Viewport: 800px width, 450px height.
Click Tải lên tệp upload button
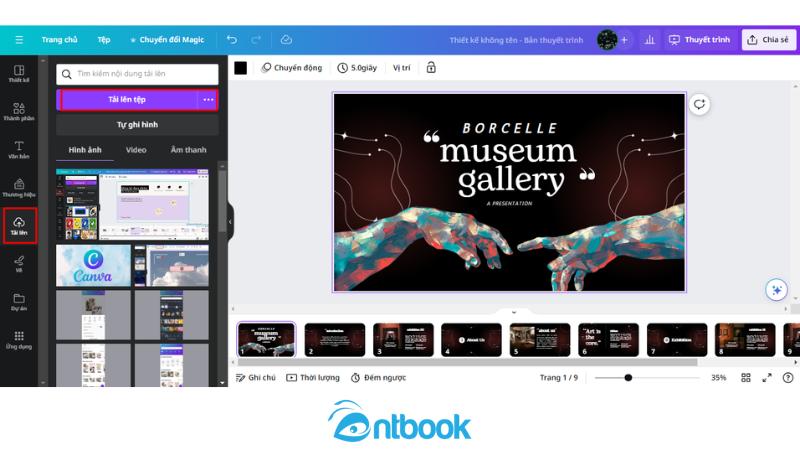point(127,99)
